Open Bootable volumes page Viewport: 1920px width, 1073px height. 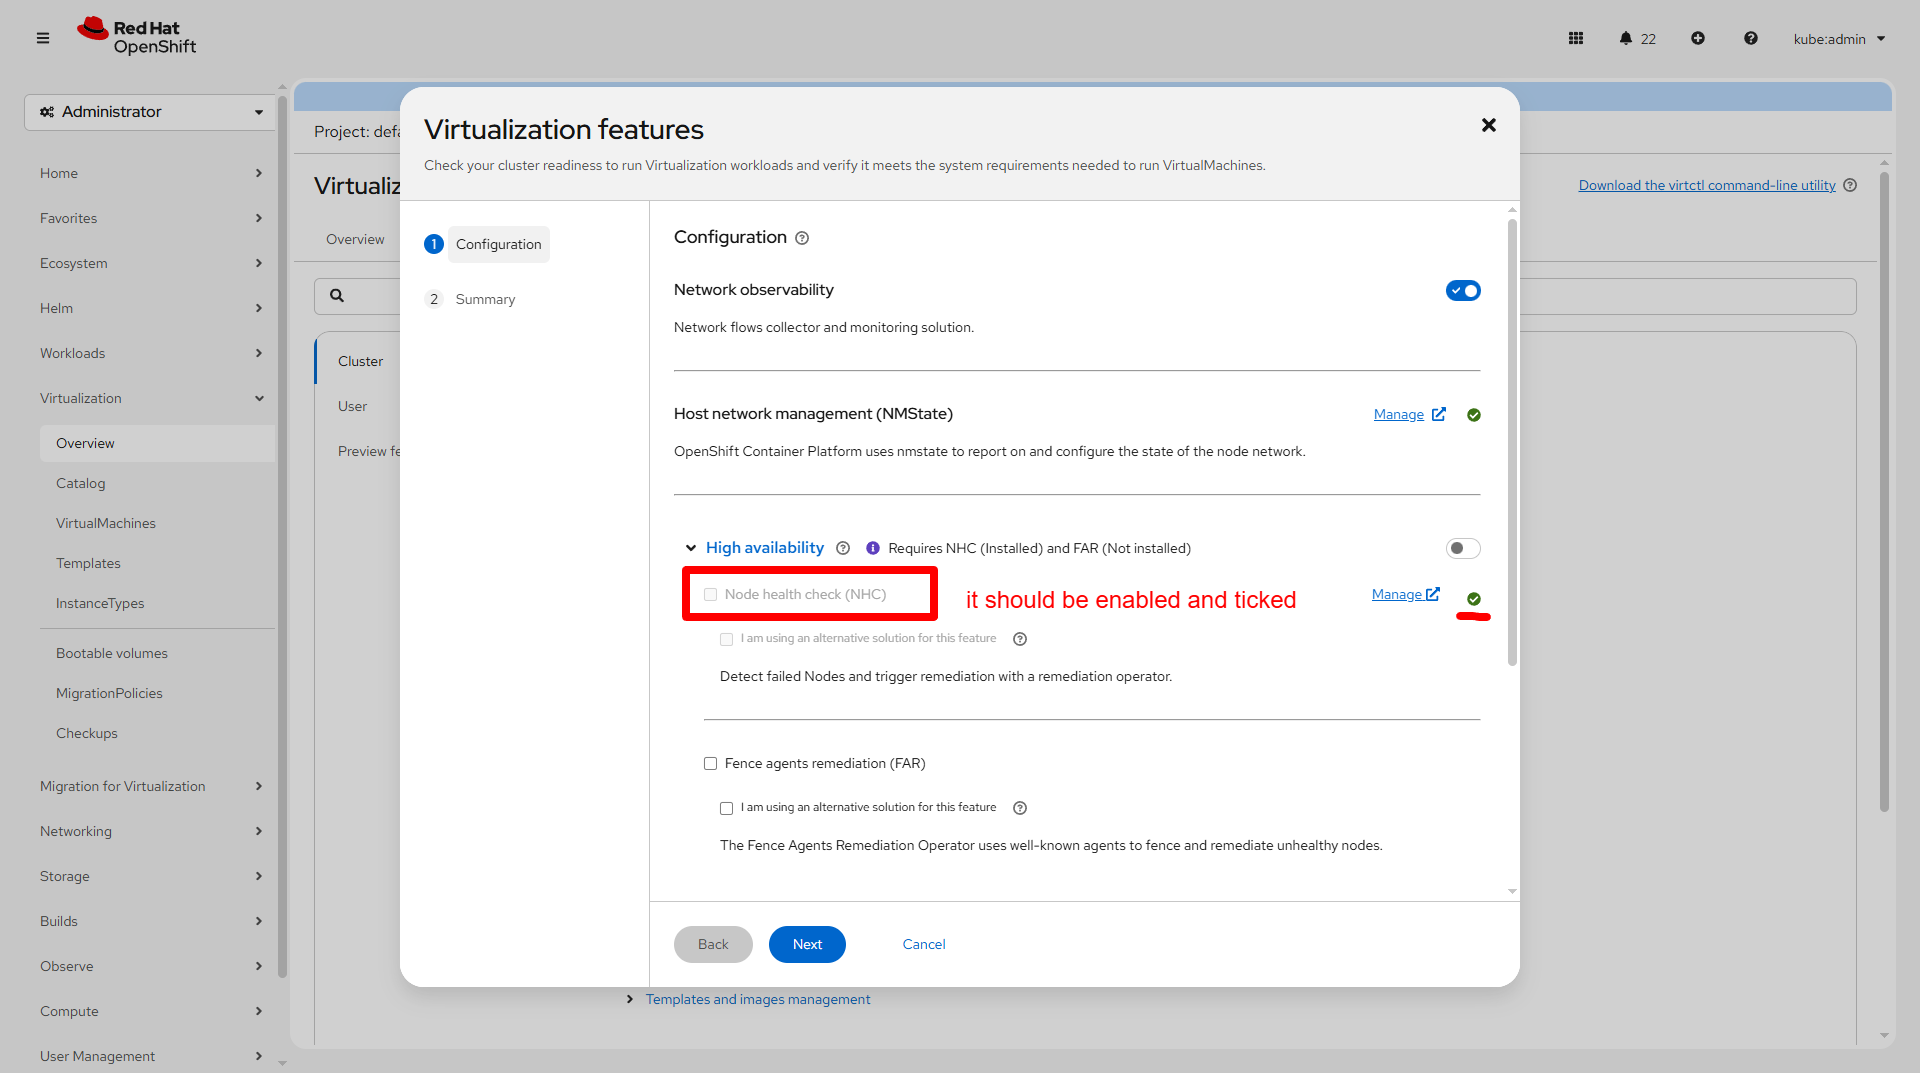(112, 653)
